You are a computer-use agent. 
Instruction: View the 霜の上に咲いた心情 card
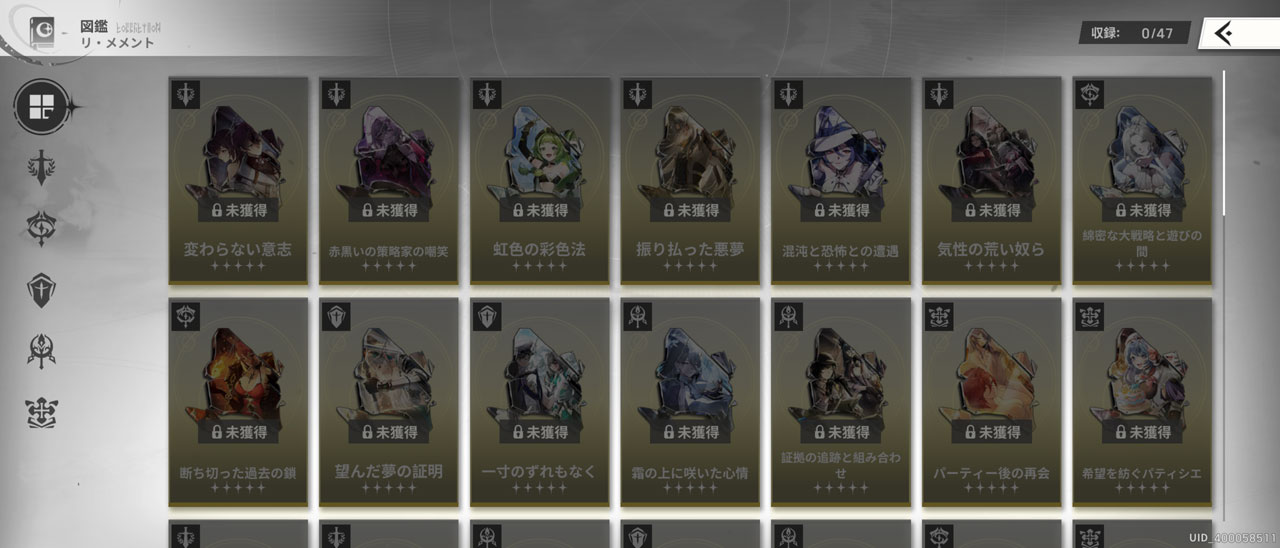691,402
